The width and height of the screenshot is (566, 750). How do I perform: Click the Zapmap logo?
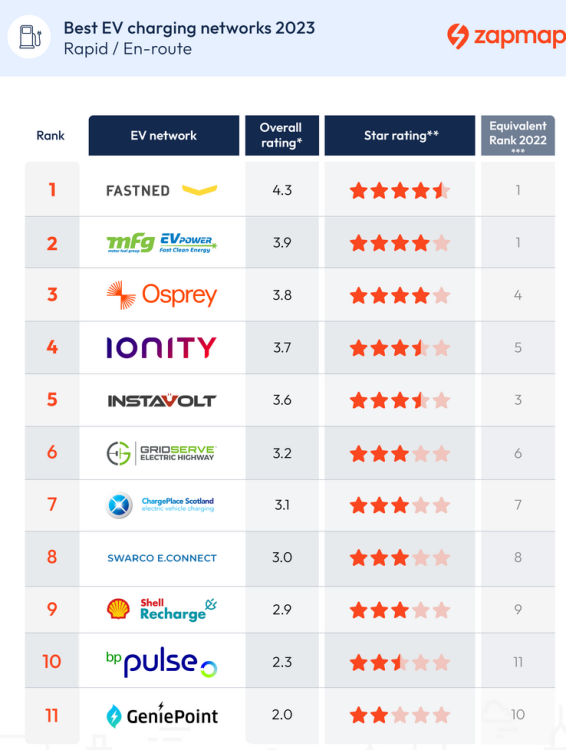[506, 36]
